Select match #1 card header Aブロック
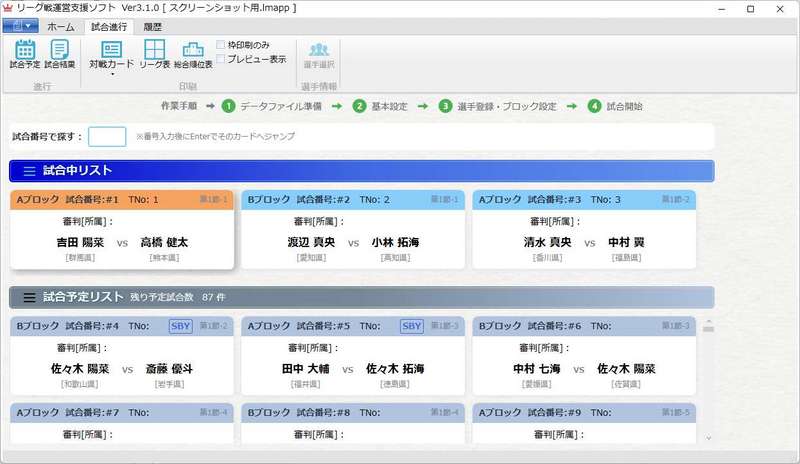Image resolution: width=800 pixels, height=464 pixels. 122,200
